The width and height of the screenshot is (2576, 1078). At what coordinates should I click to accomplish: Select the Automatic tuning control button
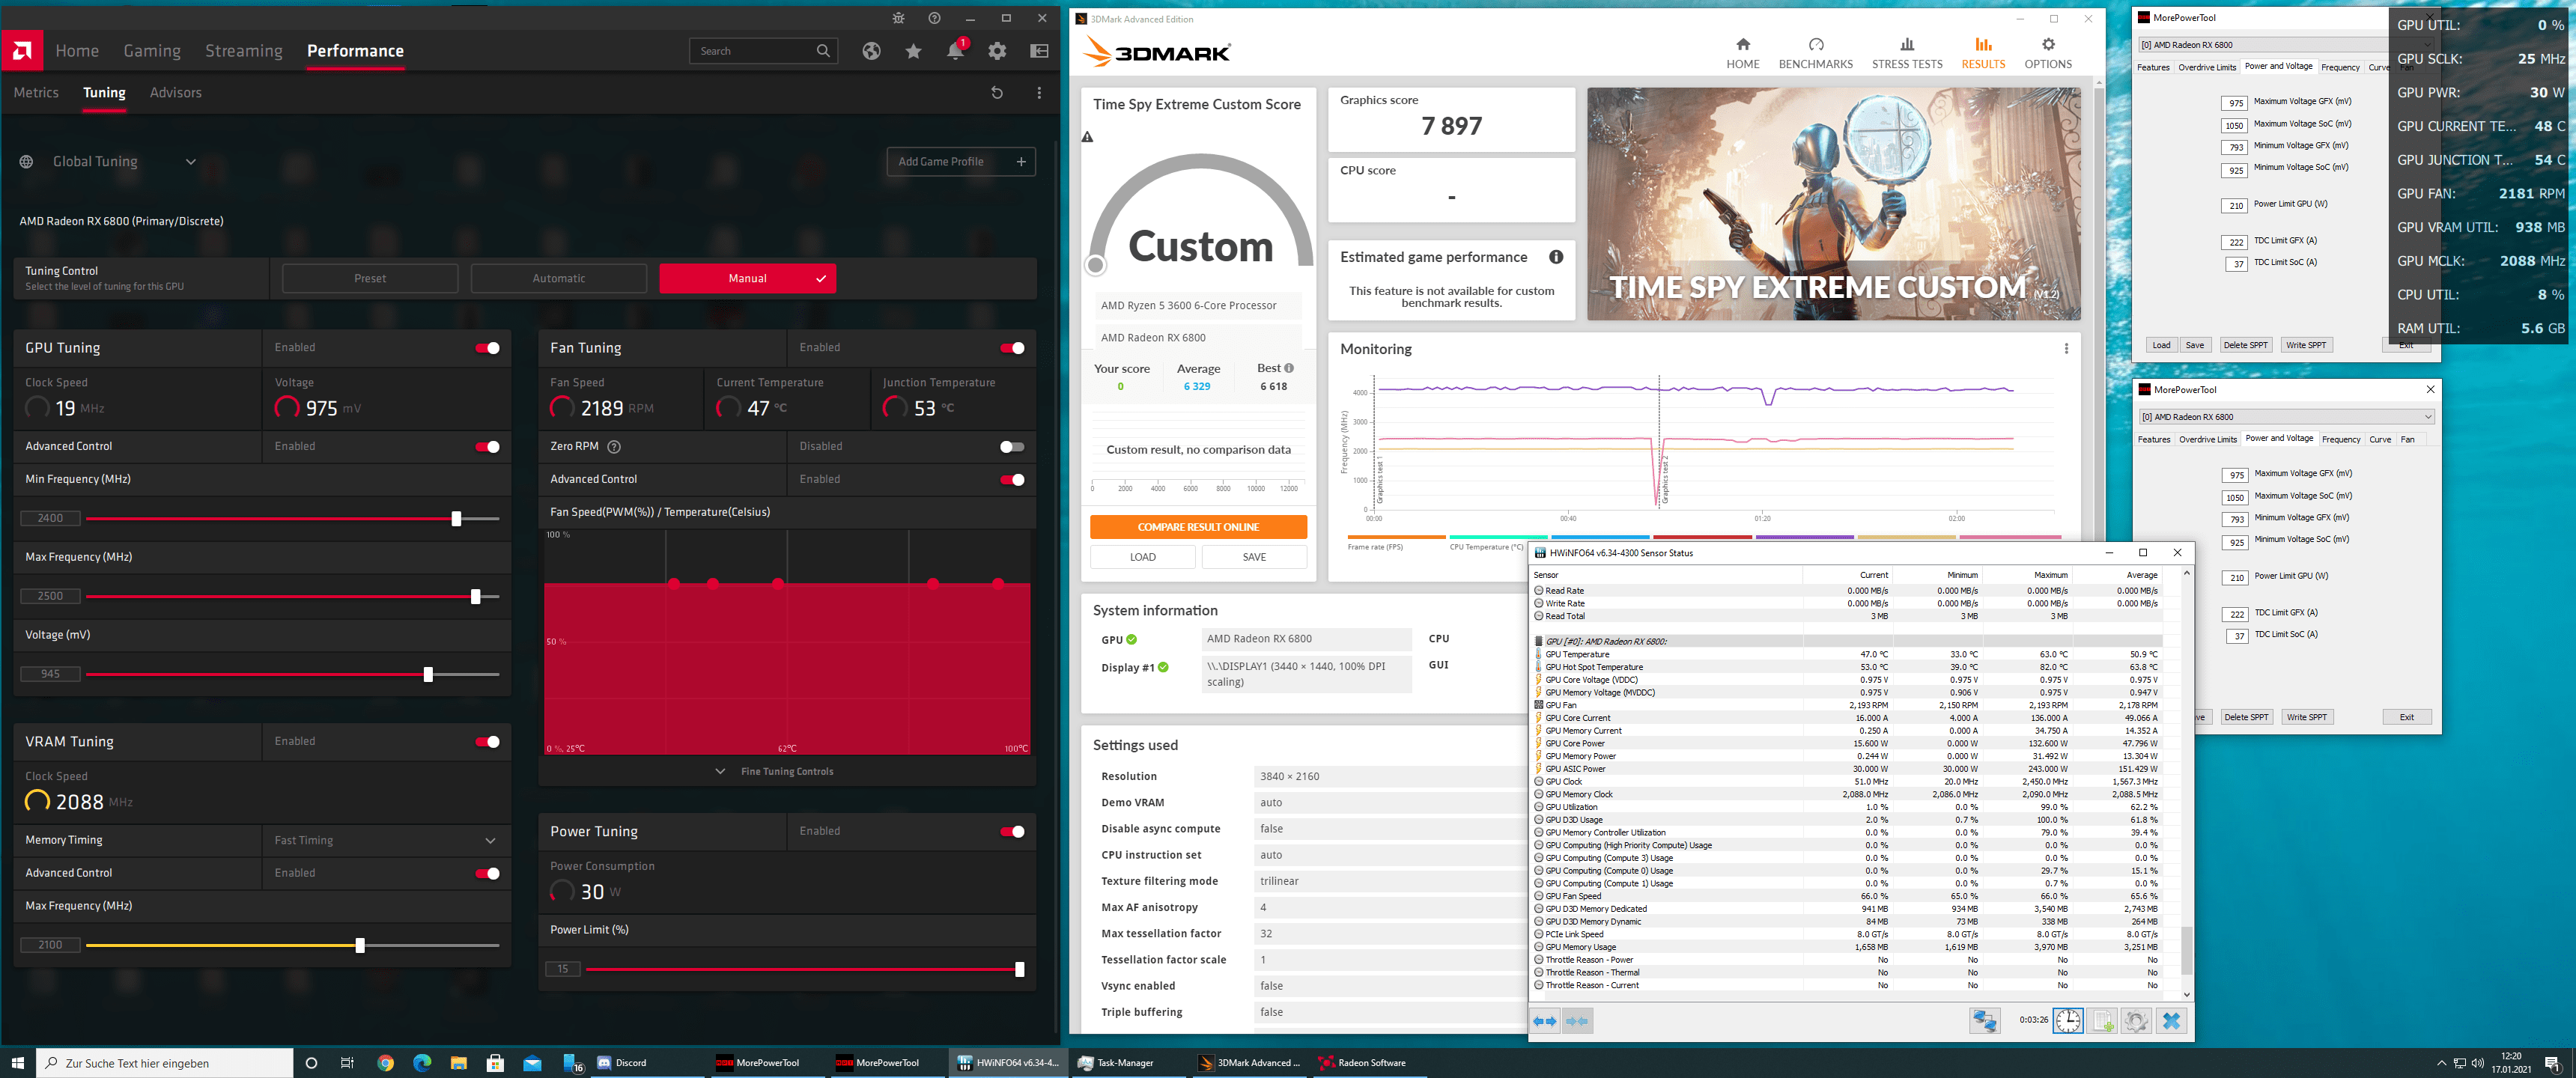tap(558, 279)
